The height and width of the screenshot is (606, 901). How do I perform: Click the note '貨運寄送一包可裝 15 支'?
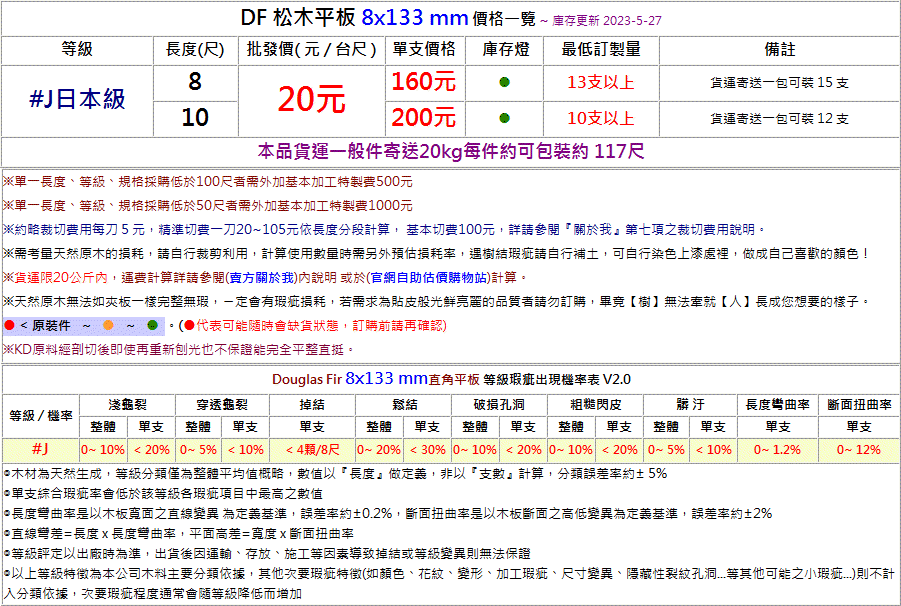point(780,83)
